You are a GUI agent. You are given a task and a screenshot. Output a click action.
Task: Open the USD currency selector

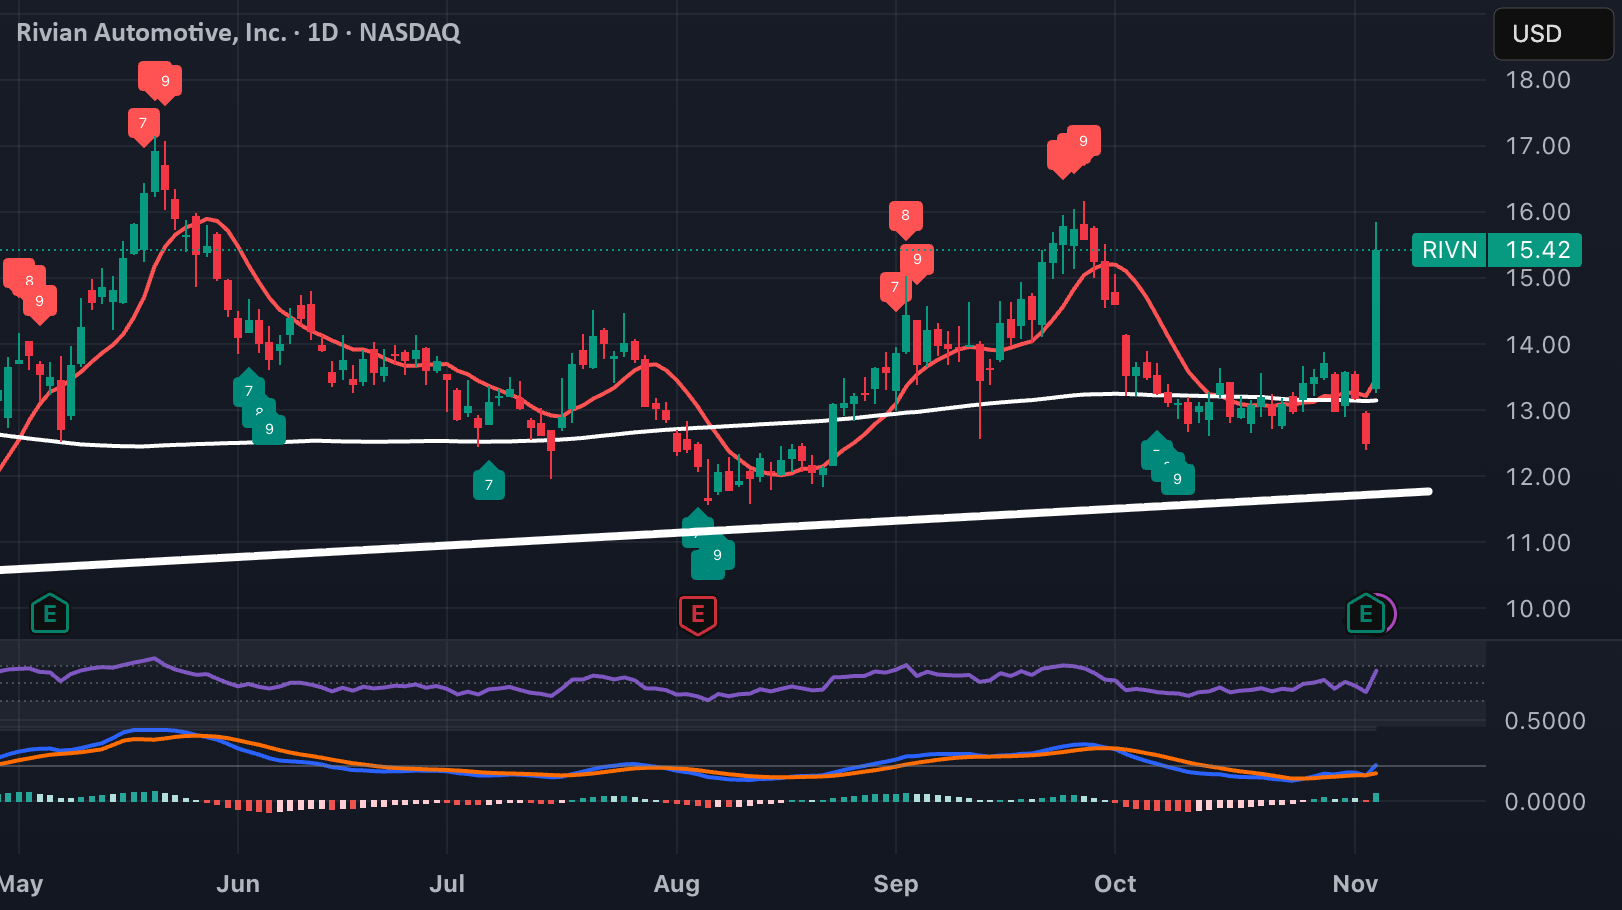(x=1553, y=34)
